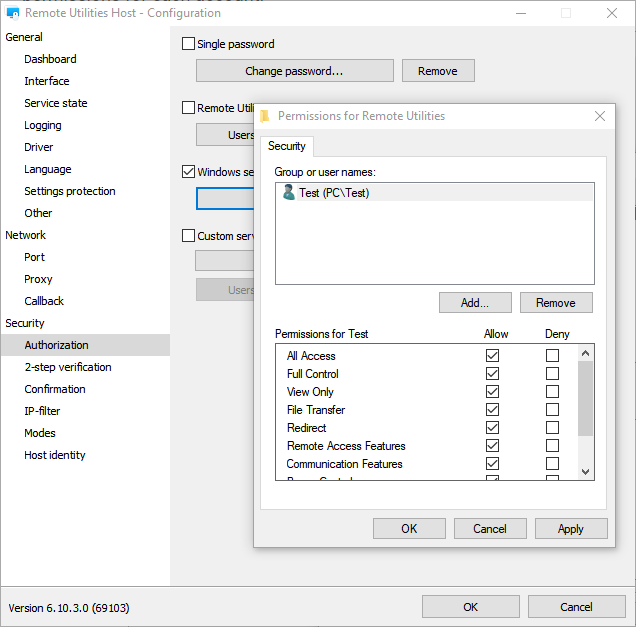636x627 pixels.
Task: Click the Remote Utilities Users button
Action: point(226,135)
